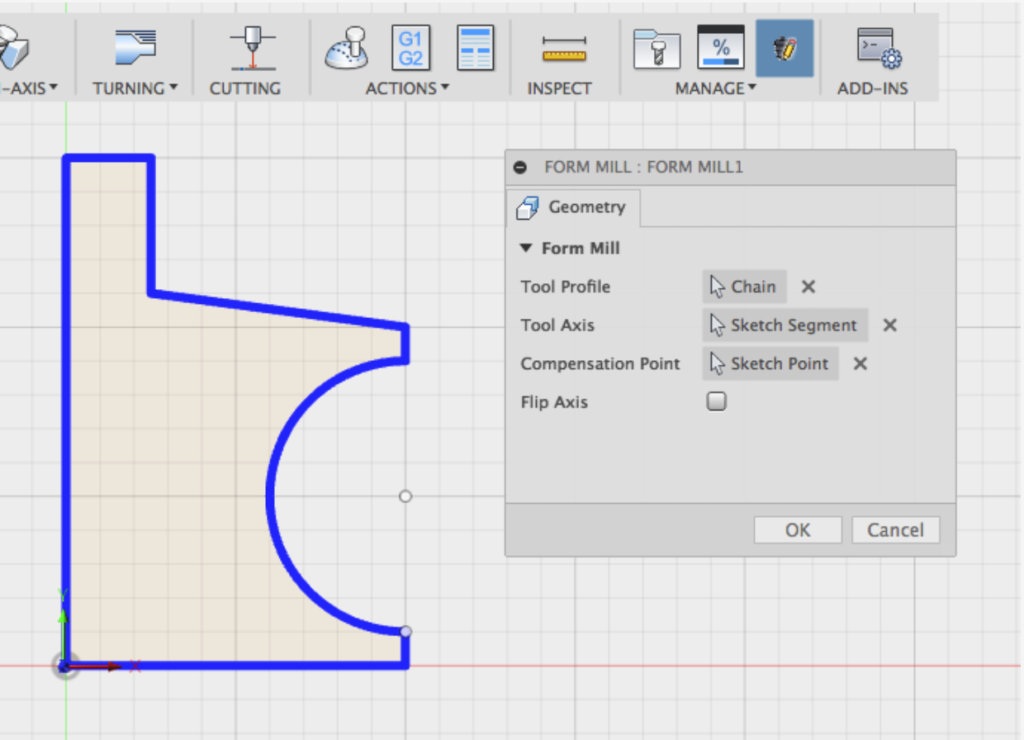
Task: Click the Sketch Point selection button
Action: (x=769, y=364)
